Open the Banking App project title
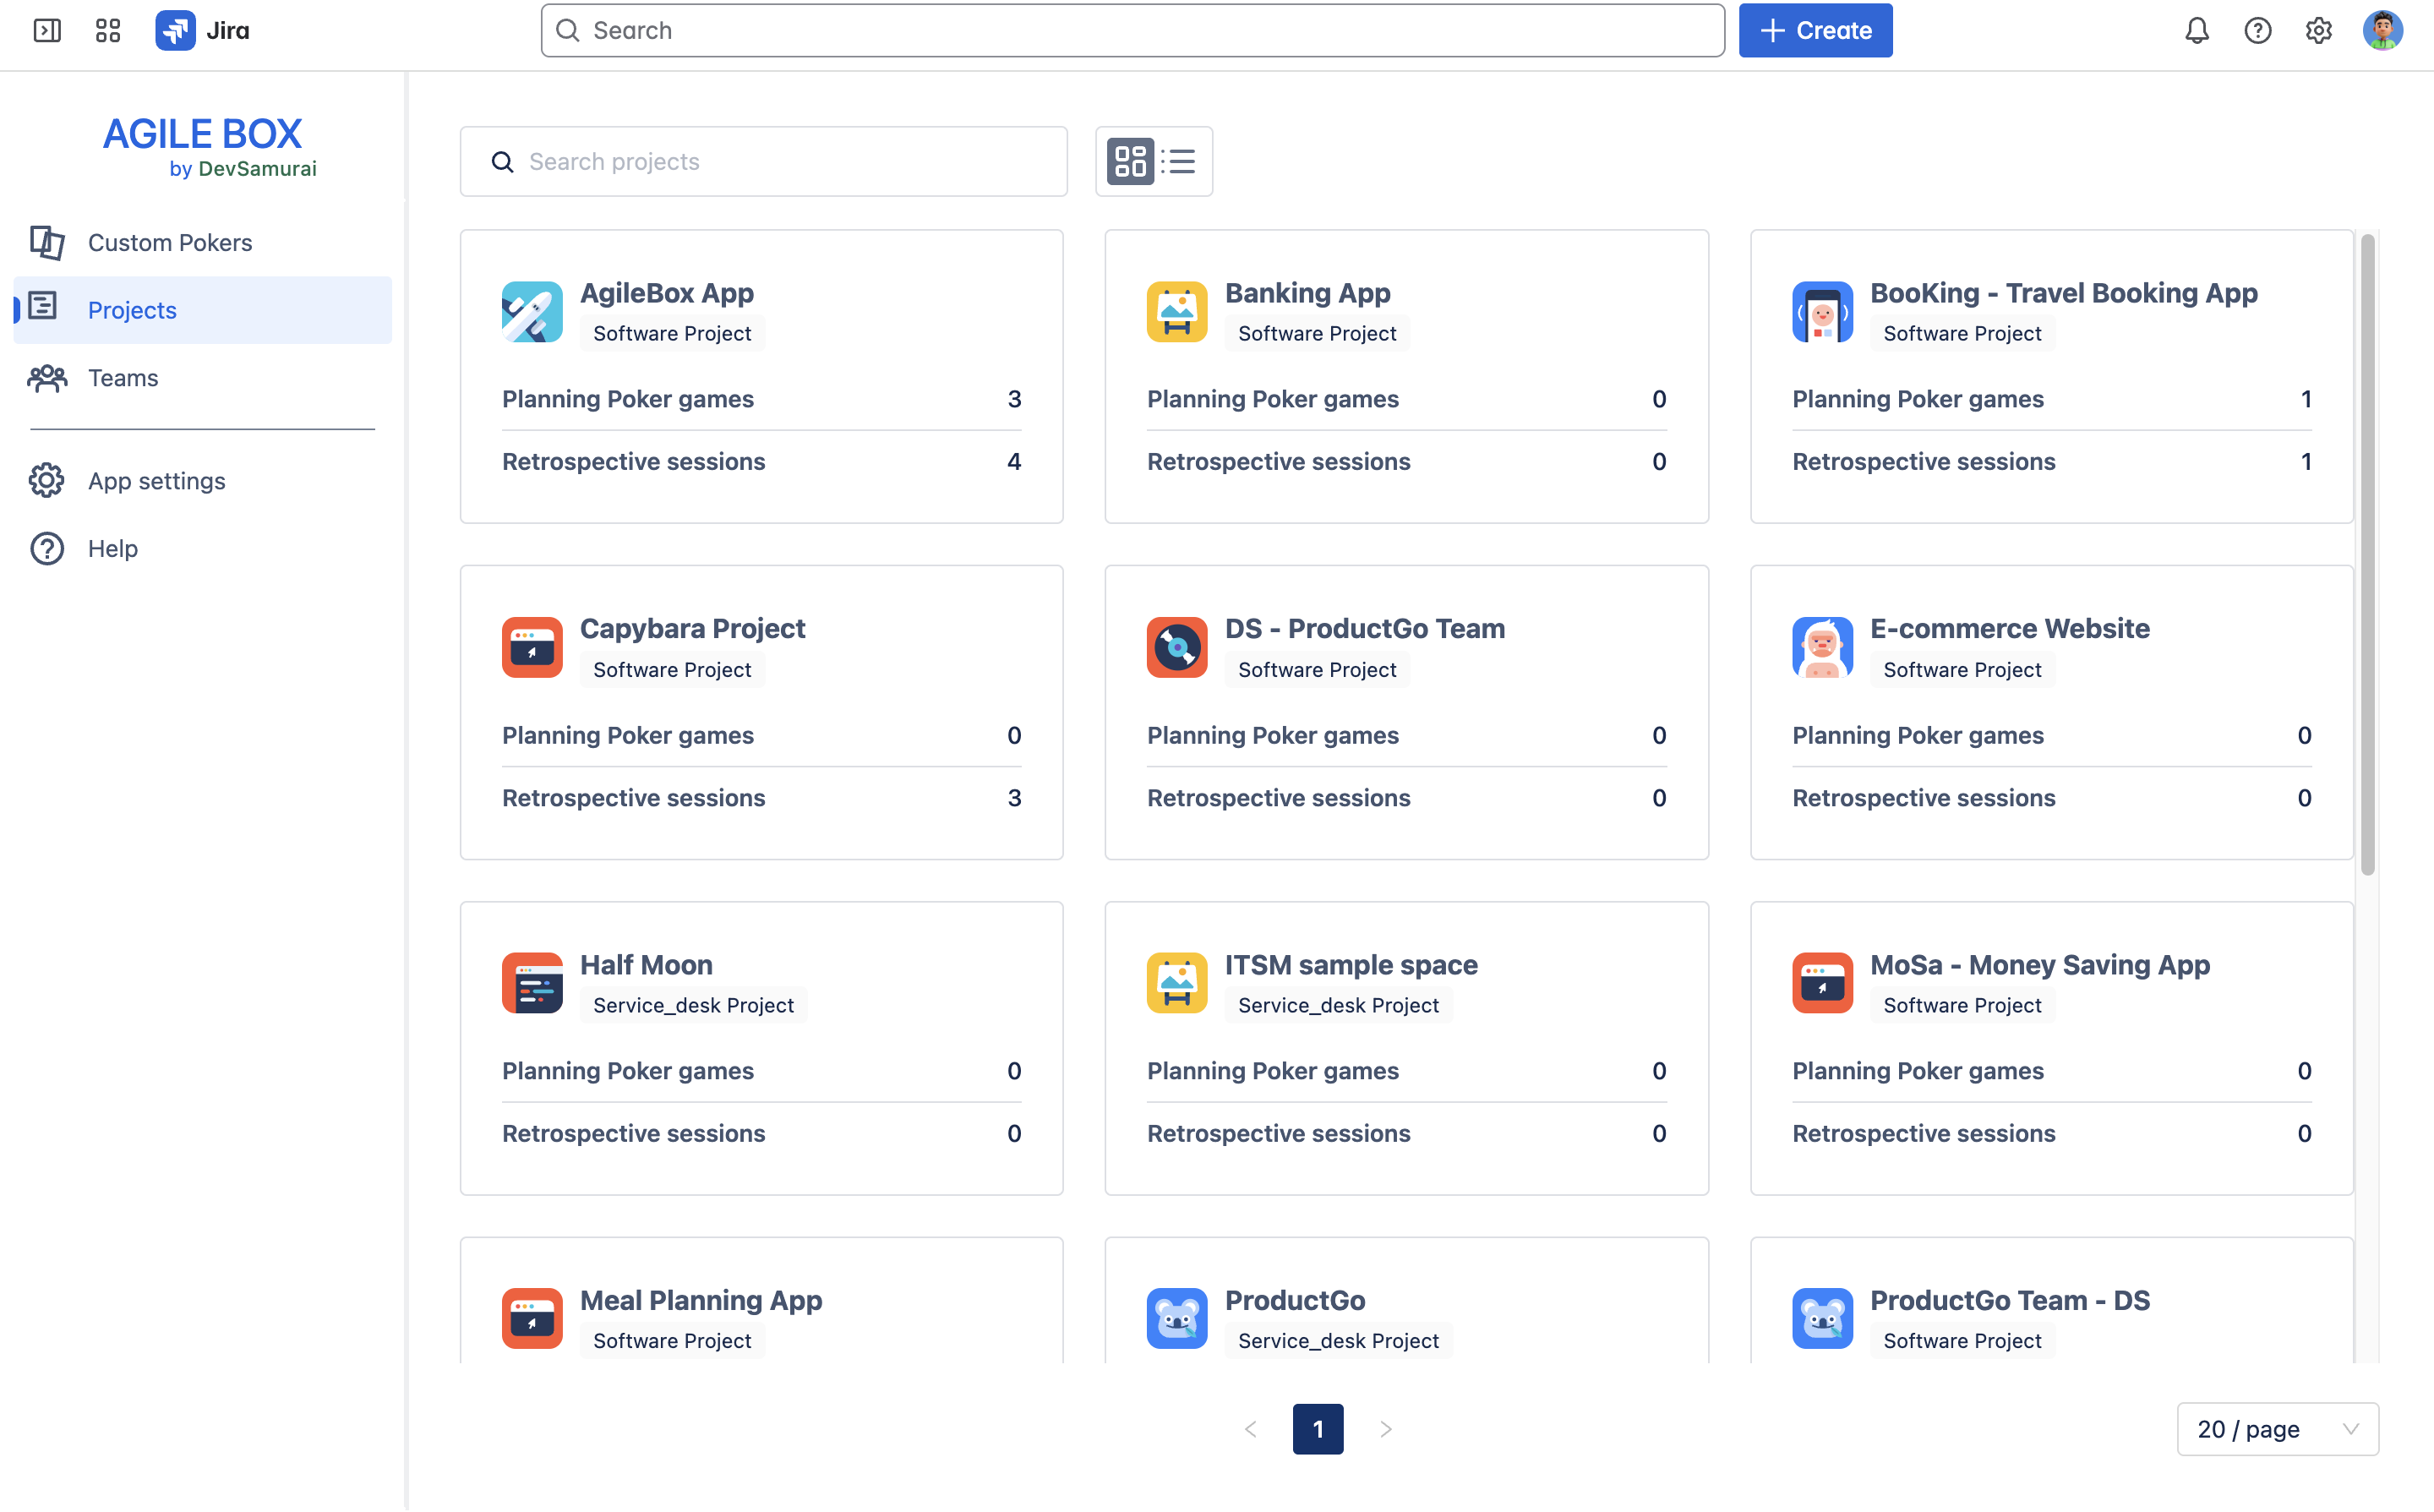The width and height of the screenshot is (2434, 1512). tap(1307, 293)
